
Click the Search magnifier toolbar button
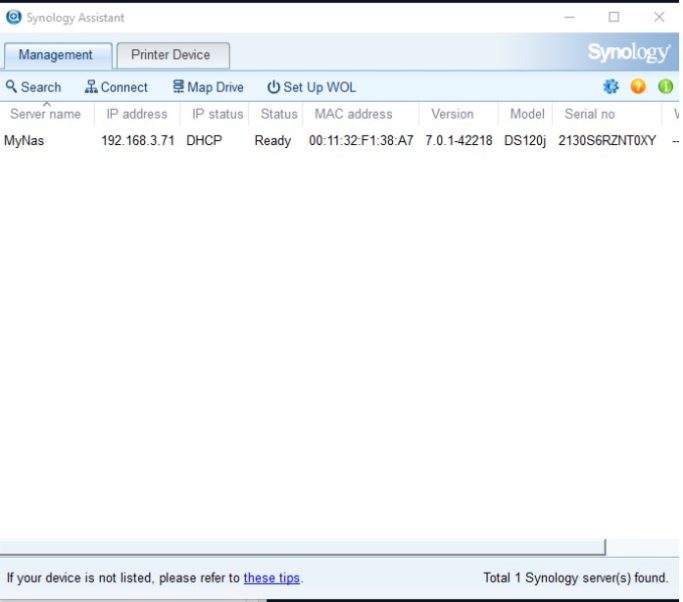33,87
